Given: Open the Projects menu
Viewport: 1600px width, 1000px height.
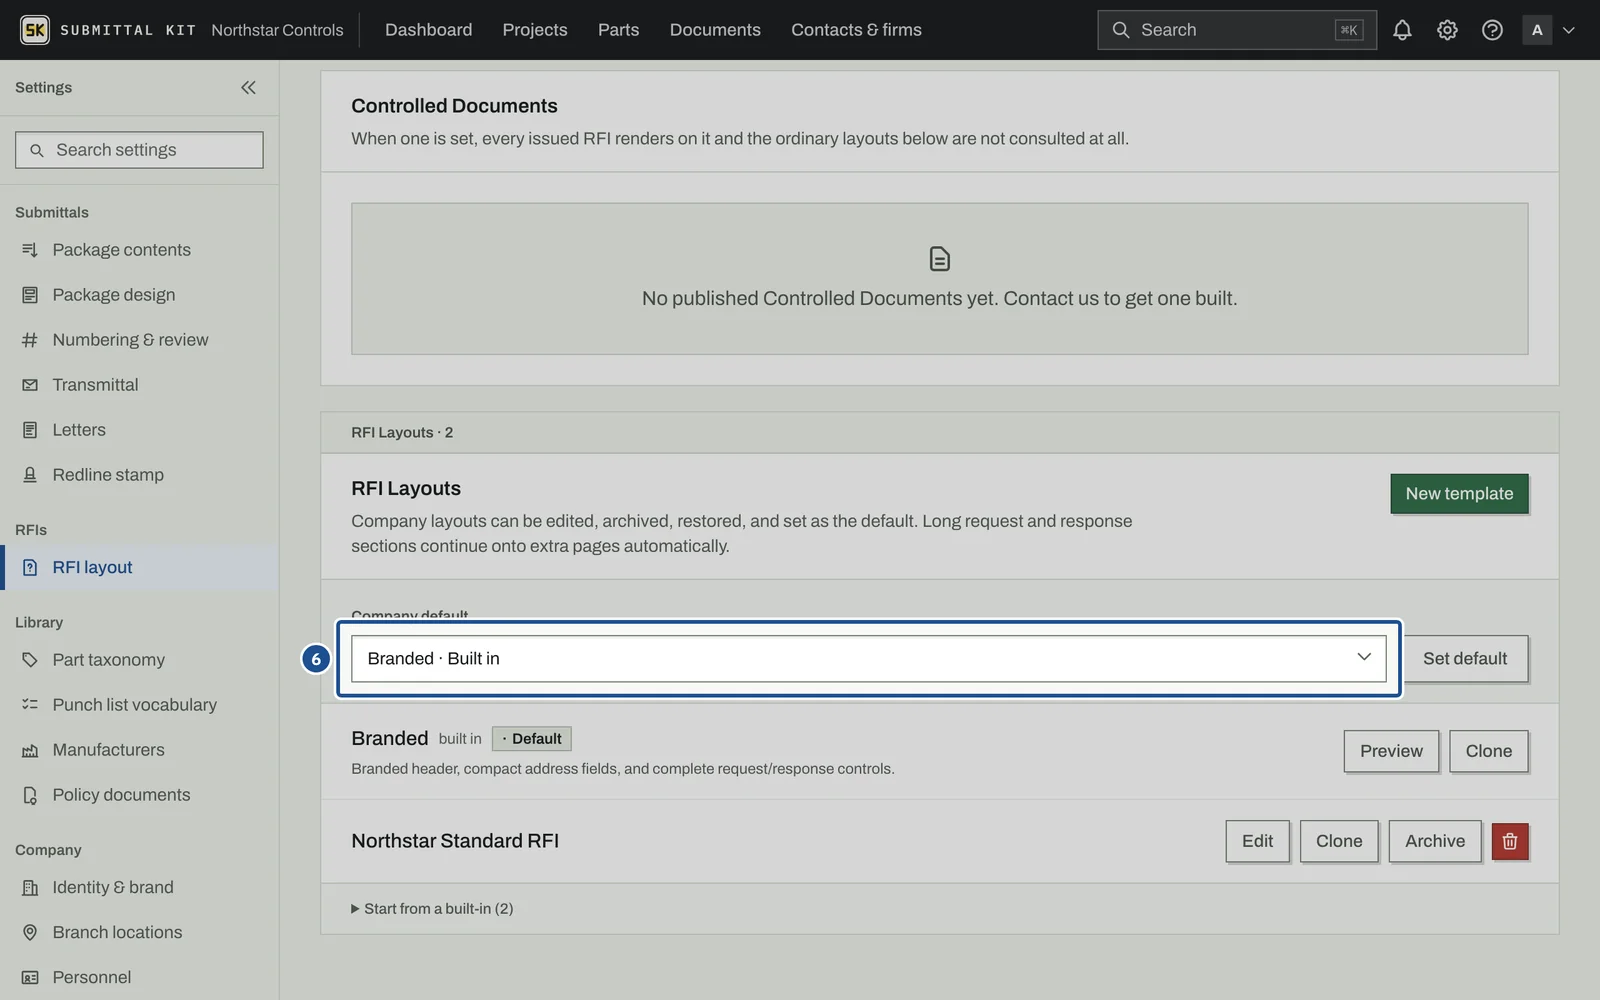Looking at the screenshot, I should tap(535, 30).
